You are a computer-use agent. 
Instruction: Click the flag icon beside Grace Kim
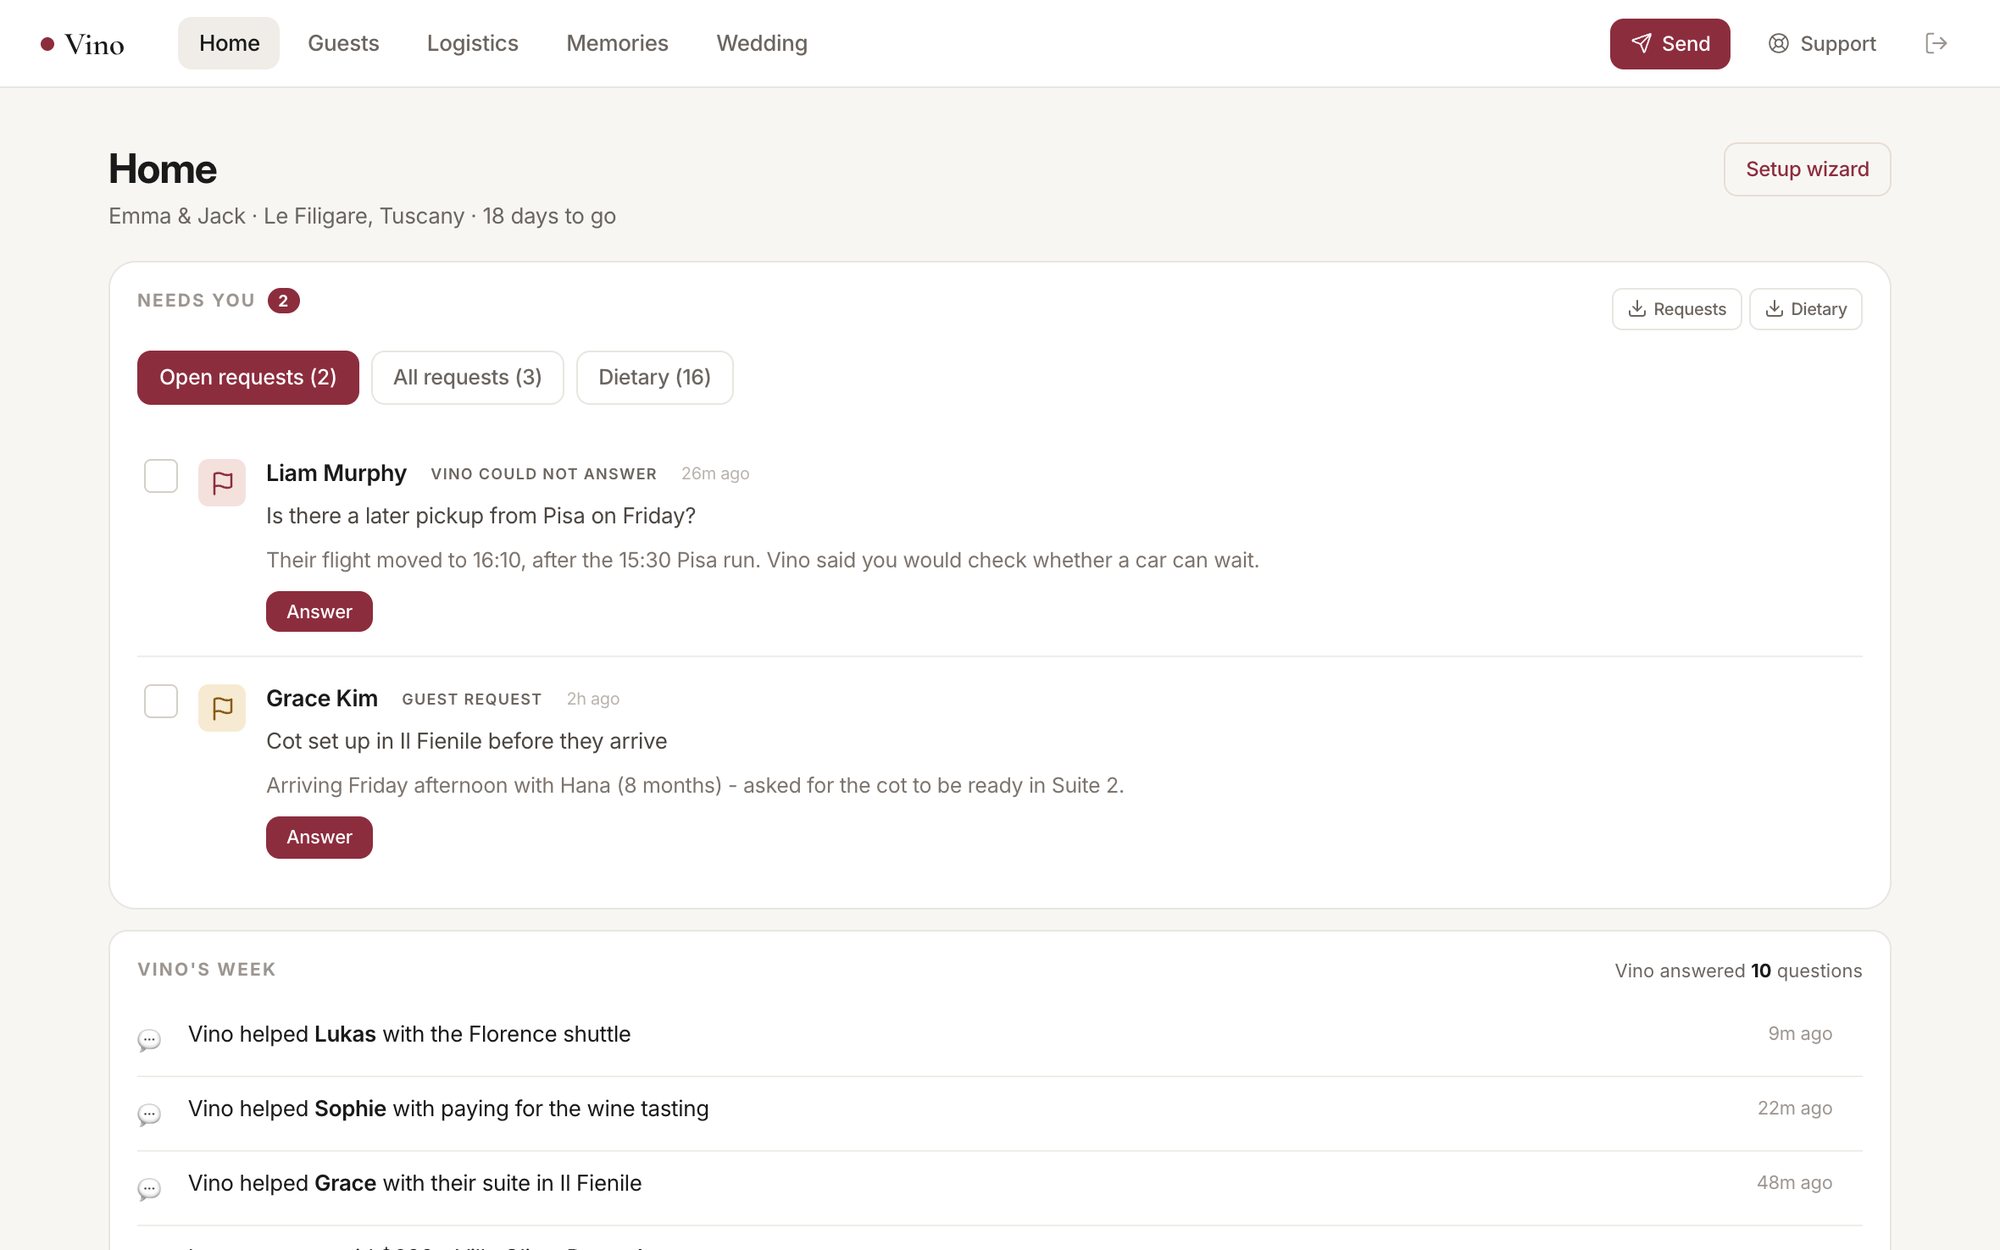click(x=222, y=708)
